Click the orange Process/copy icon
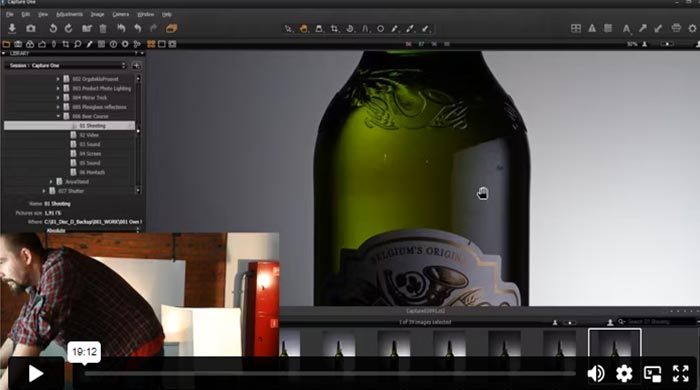The image size is (700, 390). tap(171, 29)
